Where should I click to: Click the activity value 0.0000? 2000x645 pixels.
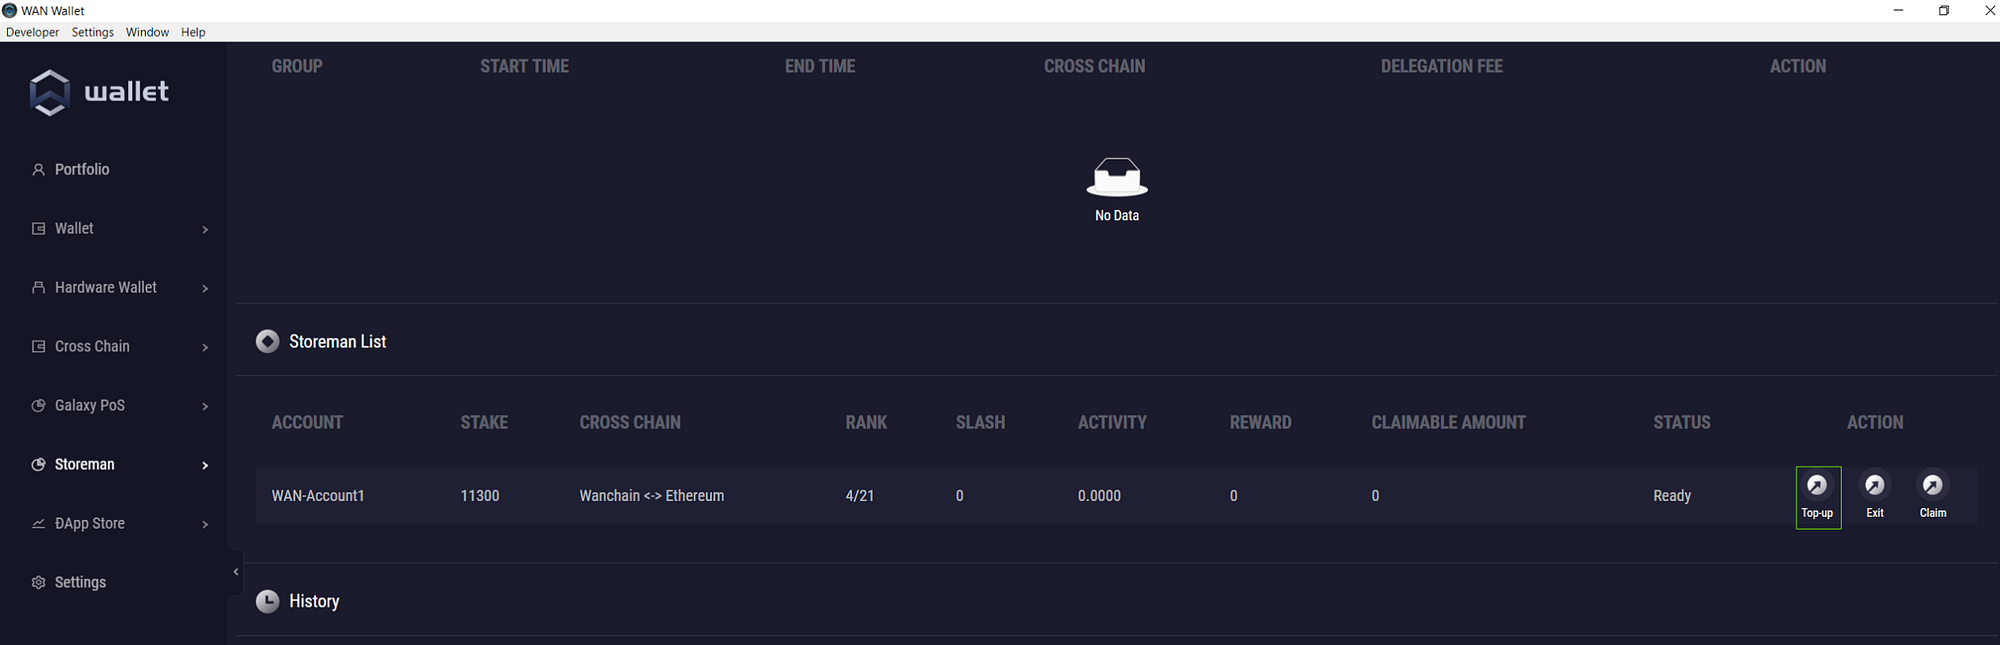tap(1099, 496)
